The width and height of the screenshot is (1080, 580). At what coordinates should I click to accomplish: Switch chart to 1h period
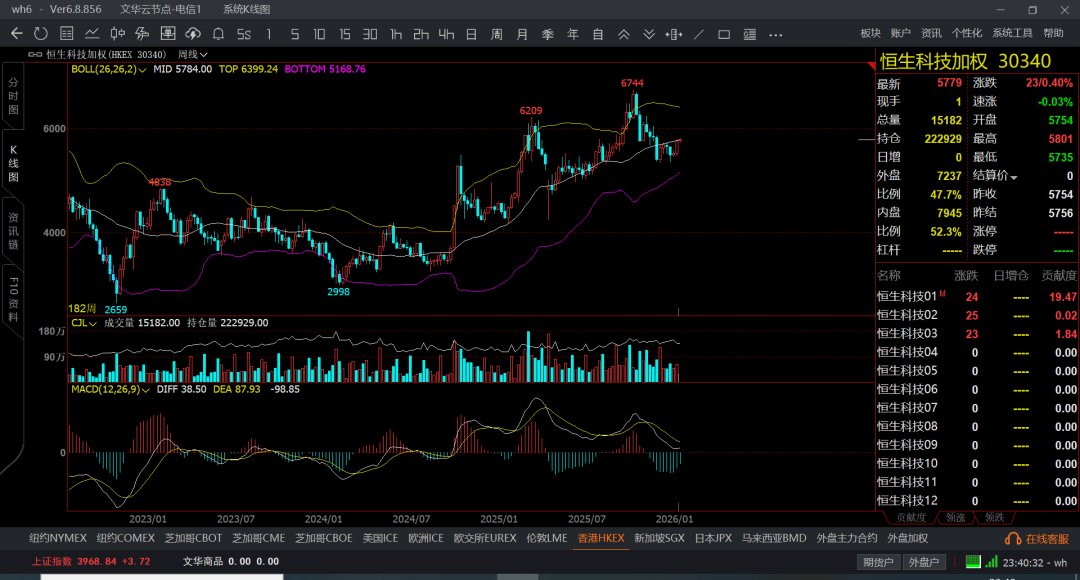point(396,34)
